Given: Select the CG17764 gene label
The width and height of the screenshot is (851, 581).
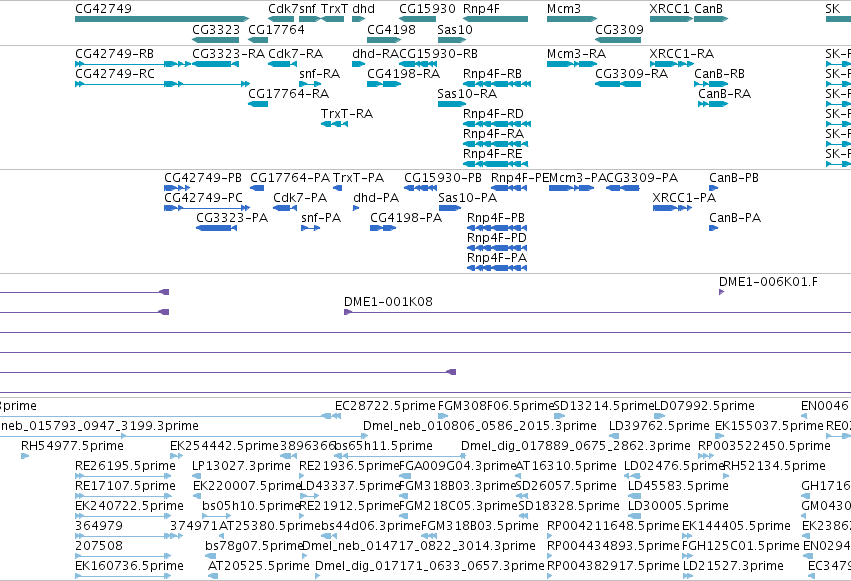Looking at the screenshot, I should pyautogui.click(x=276, y=30).
